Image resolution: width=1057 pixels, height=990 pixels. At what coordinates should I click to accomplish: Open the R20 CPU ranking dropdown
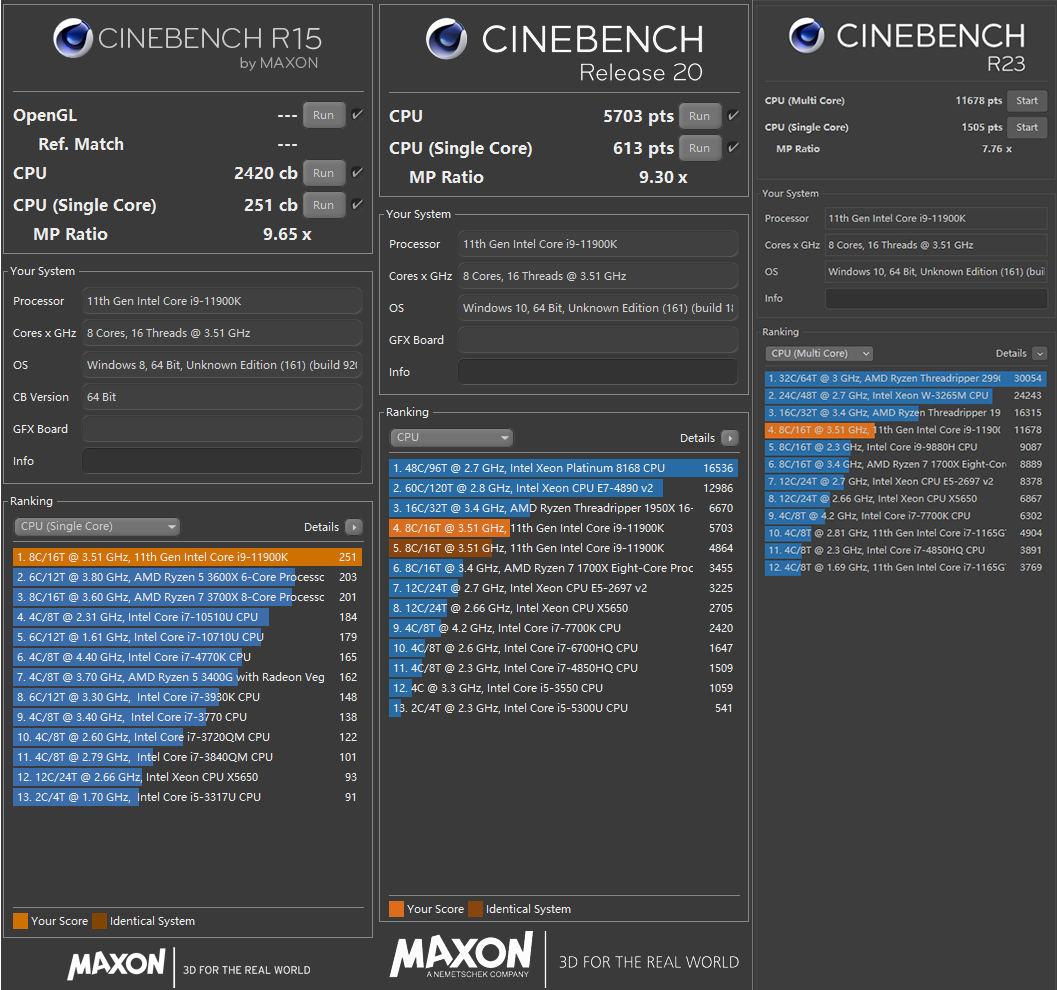451,438
